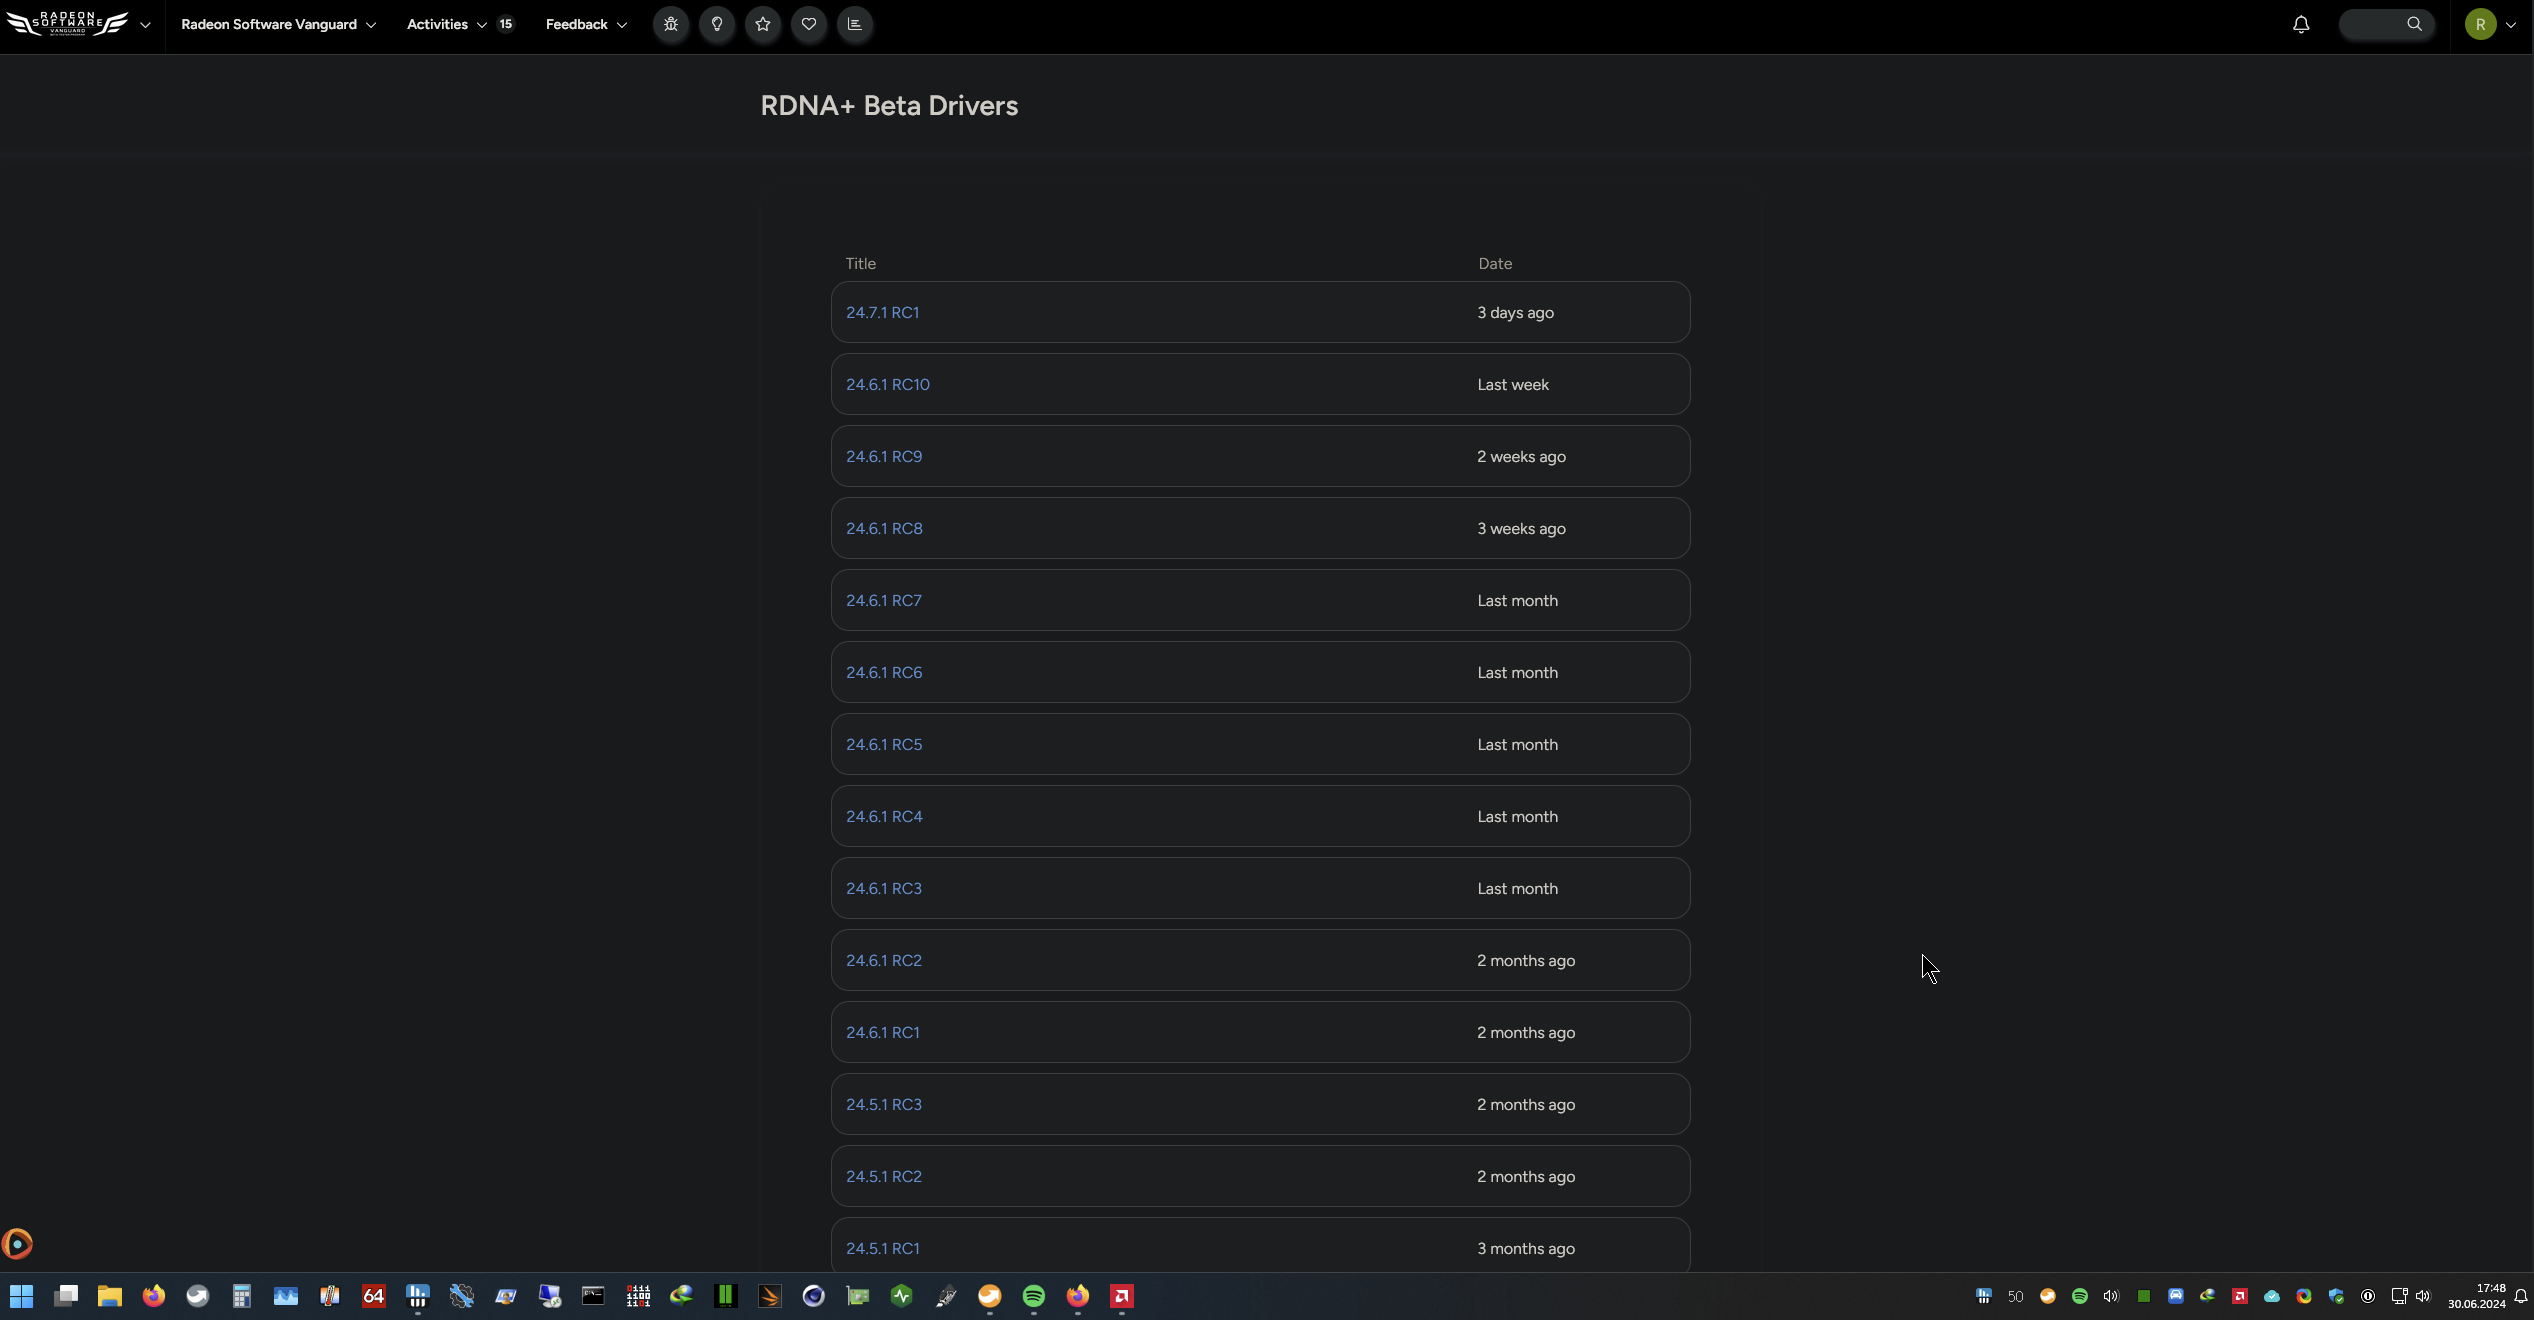Click the bug report icon
This screenshot has height=1320, width=2534.
point(671,24)
